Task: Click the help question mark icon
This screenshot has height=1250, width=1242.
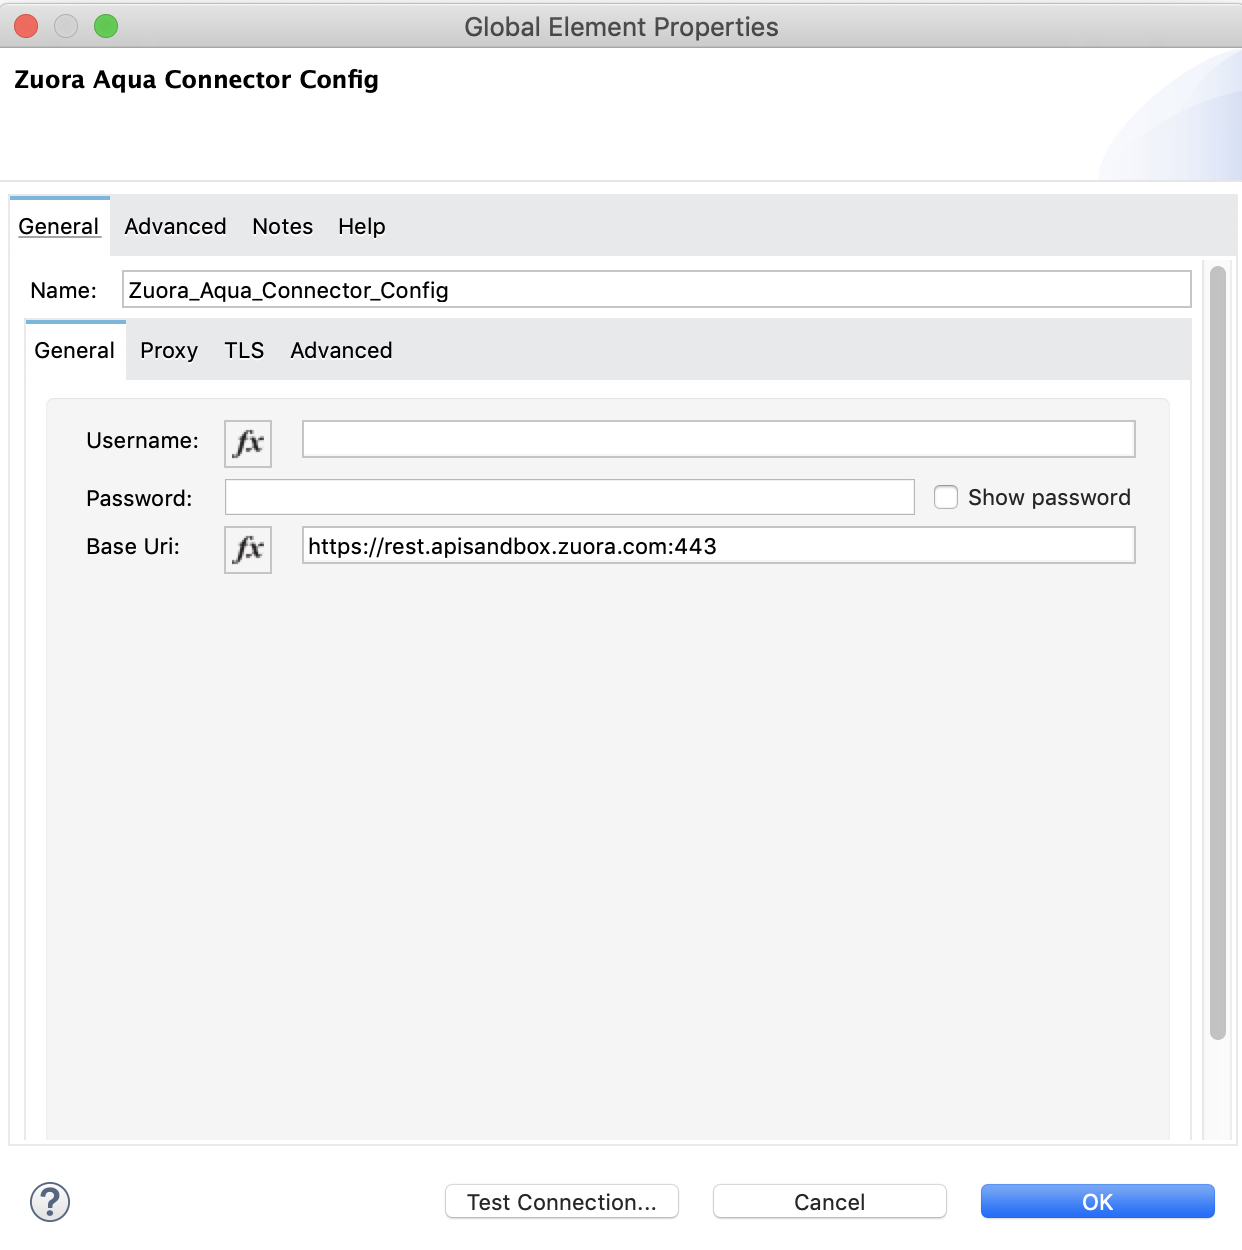Action: click(x=52, y=1202)
